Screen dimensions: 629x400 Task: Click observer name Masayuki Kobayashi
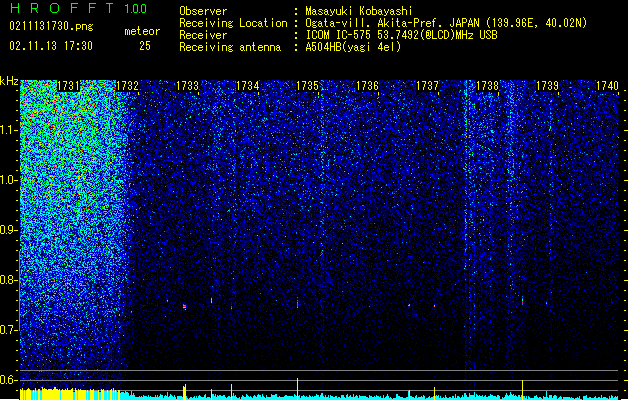[x=359, y=11]
